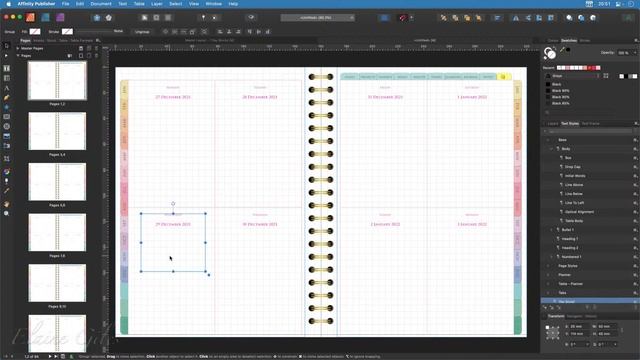Select the Heading 1 text style
Screen dimensions: 640x360
[x=569, y=239]
